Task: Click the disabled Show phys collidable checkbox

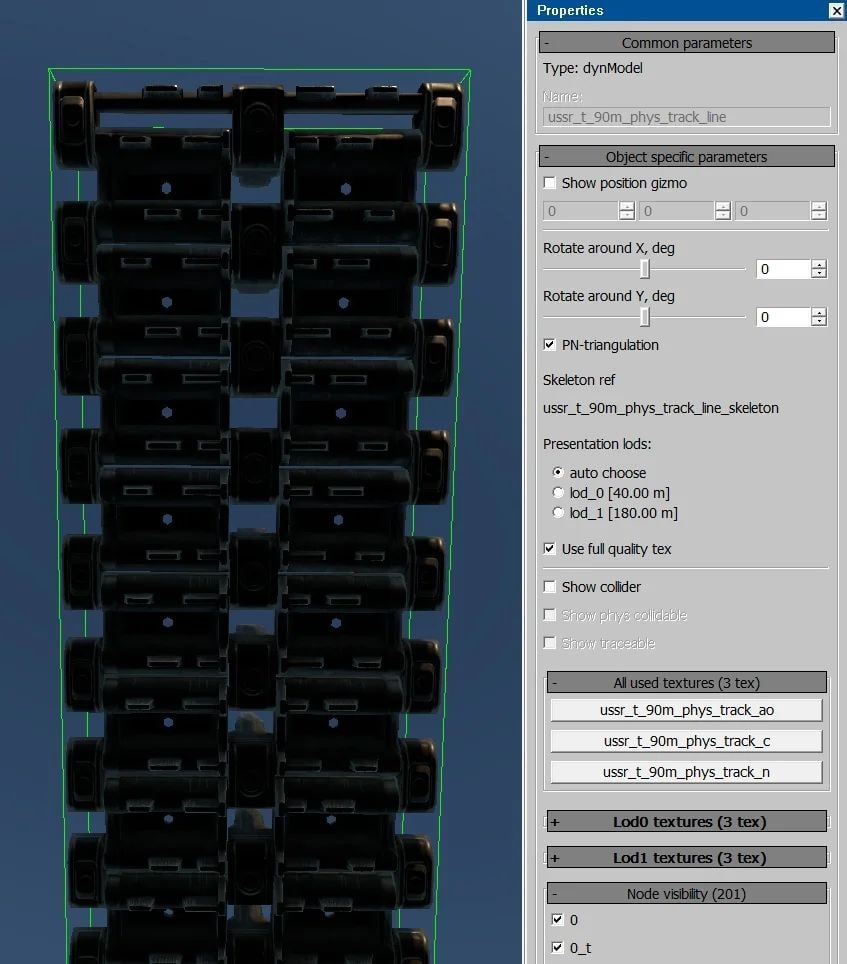Action: pyautogui.click(x=550, y=615)
